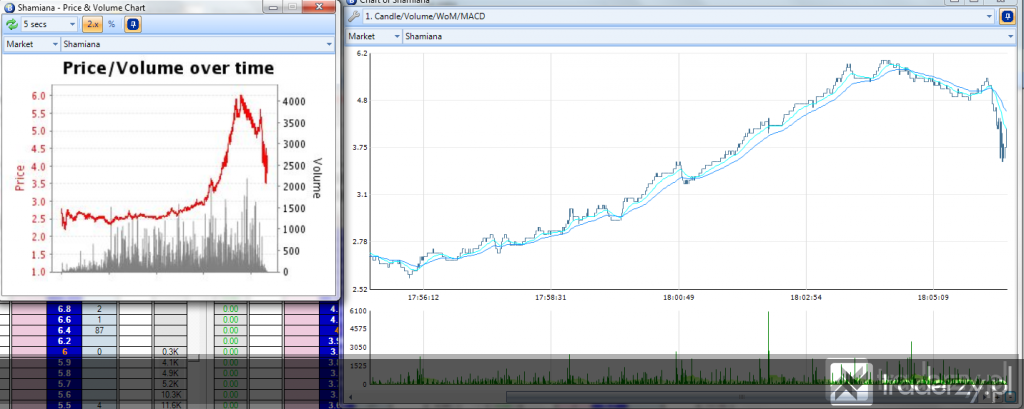The height and width of the screenshot is (409, 1024).
Task: Toggle the % percent button
Action: 112,24
